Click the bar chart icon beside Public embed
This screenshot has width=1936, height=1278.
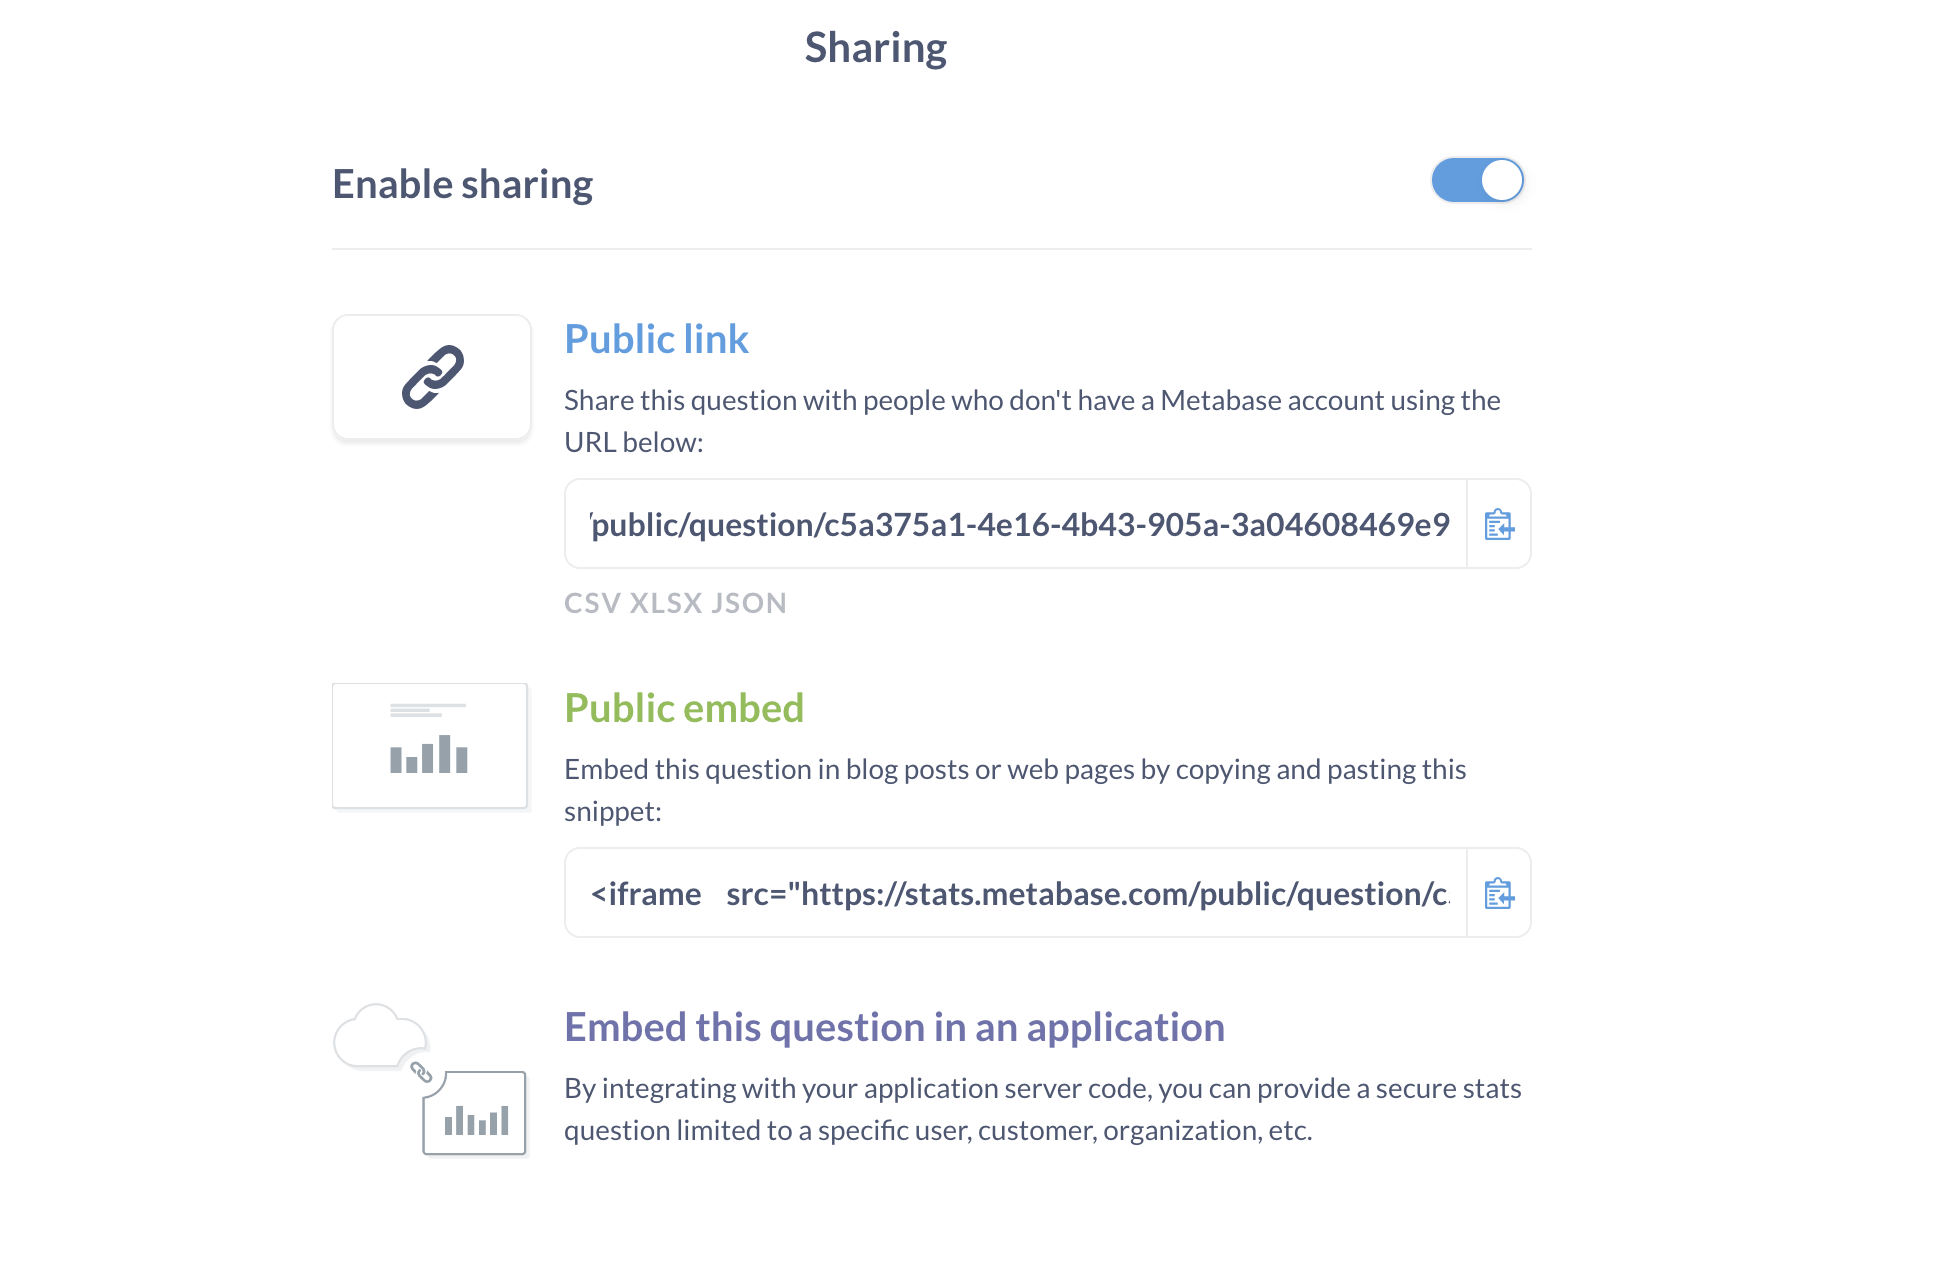429,746
